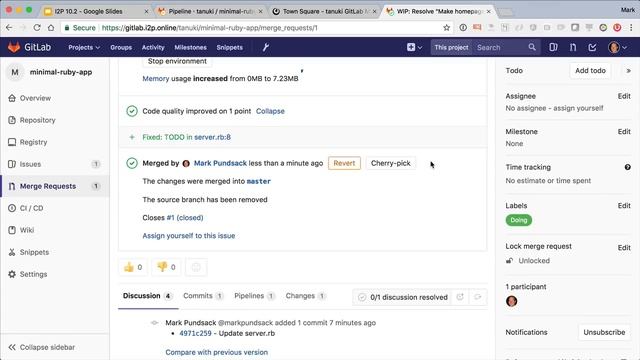Click Collapse sidebar at bottom left
The width and height of the screenshot is (640, 360).
[x=42, y=347]
